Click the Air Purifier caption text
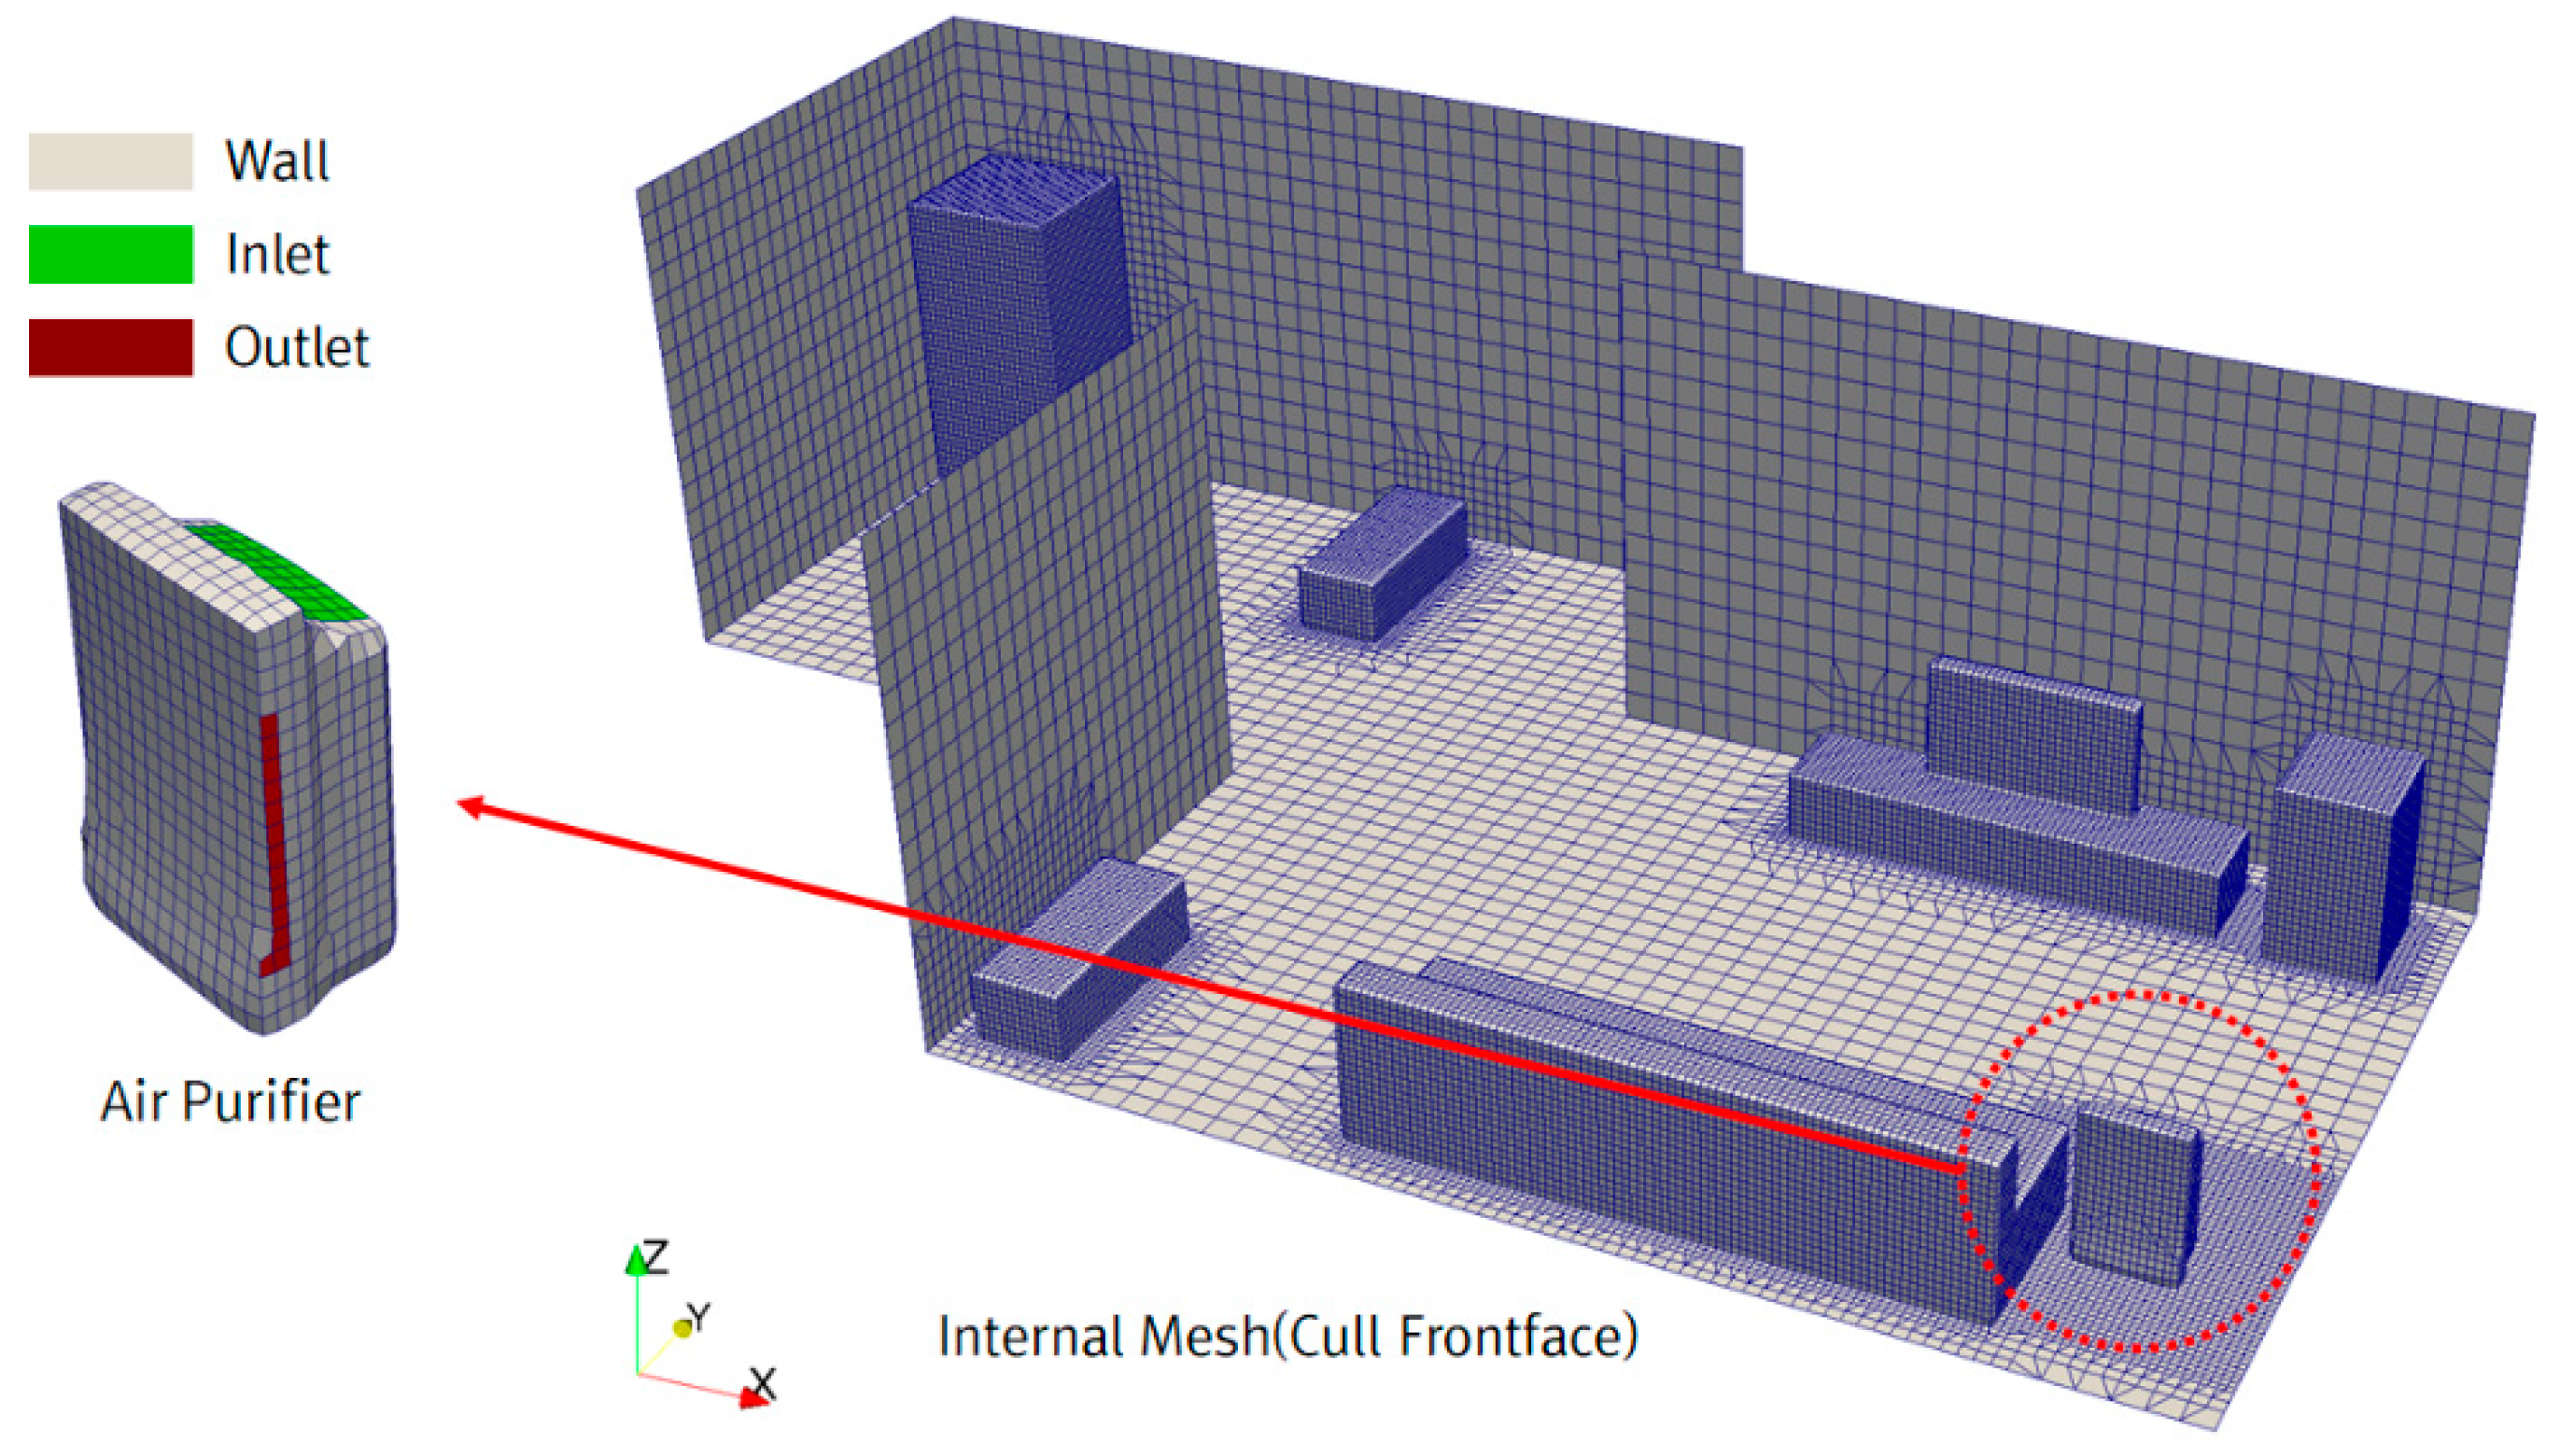 [230, 1102]
